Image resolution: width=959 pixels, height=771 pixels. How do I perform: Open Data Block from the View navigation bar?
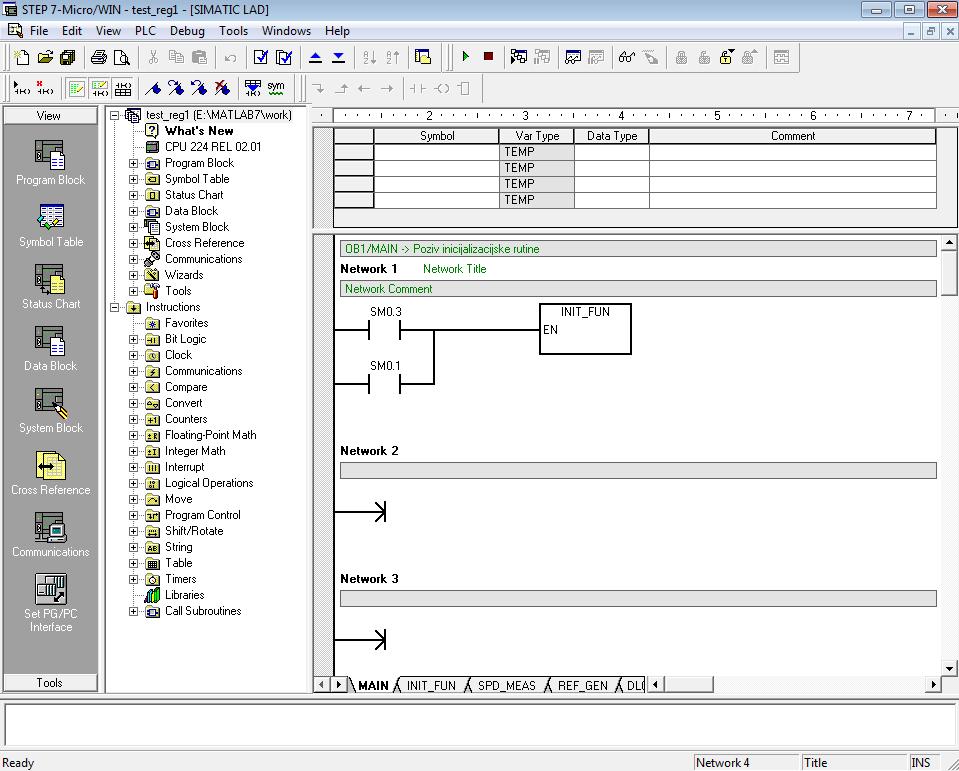pyautogui.click(x=50, y=349)
